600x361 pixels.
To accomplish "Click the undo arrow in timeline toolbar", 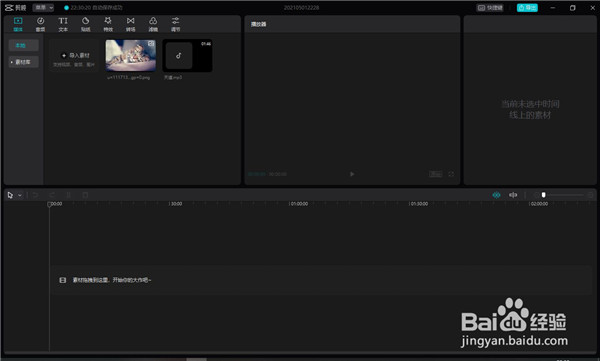I will [x=35, y=195].
